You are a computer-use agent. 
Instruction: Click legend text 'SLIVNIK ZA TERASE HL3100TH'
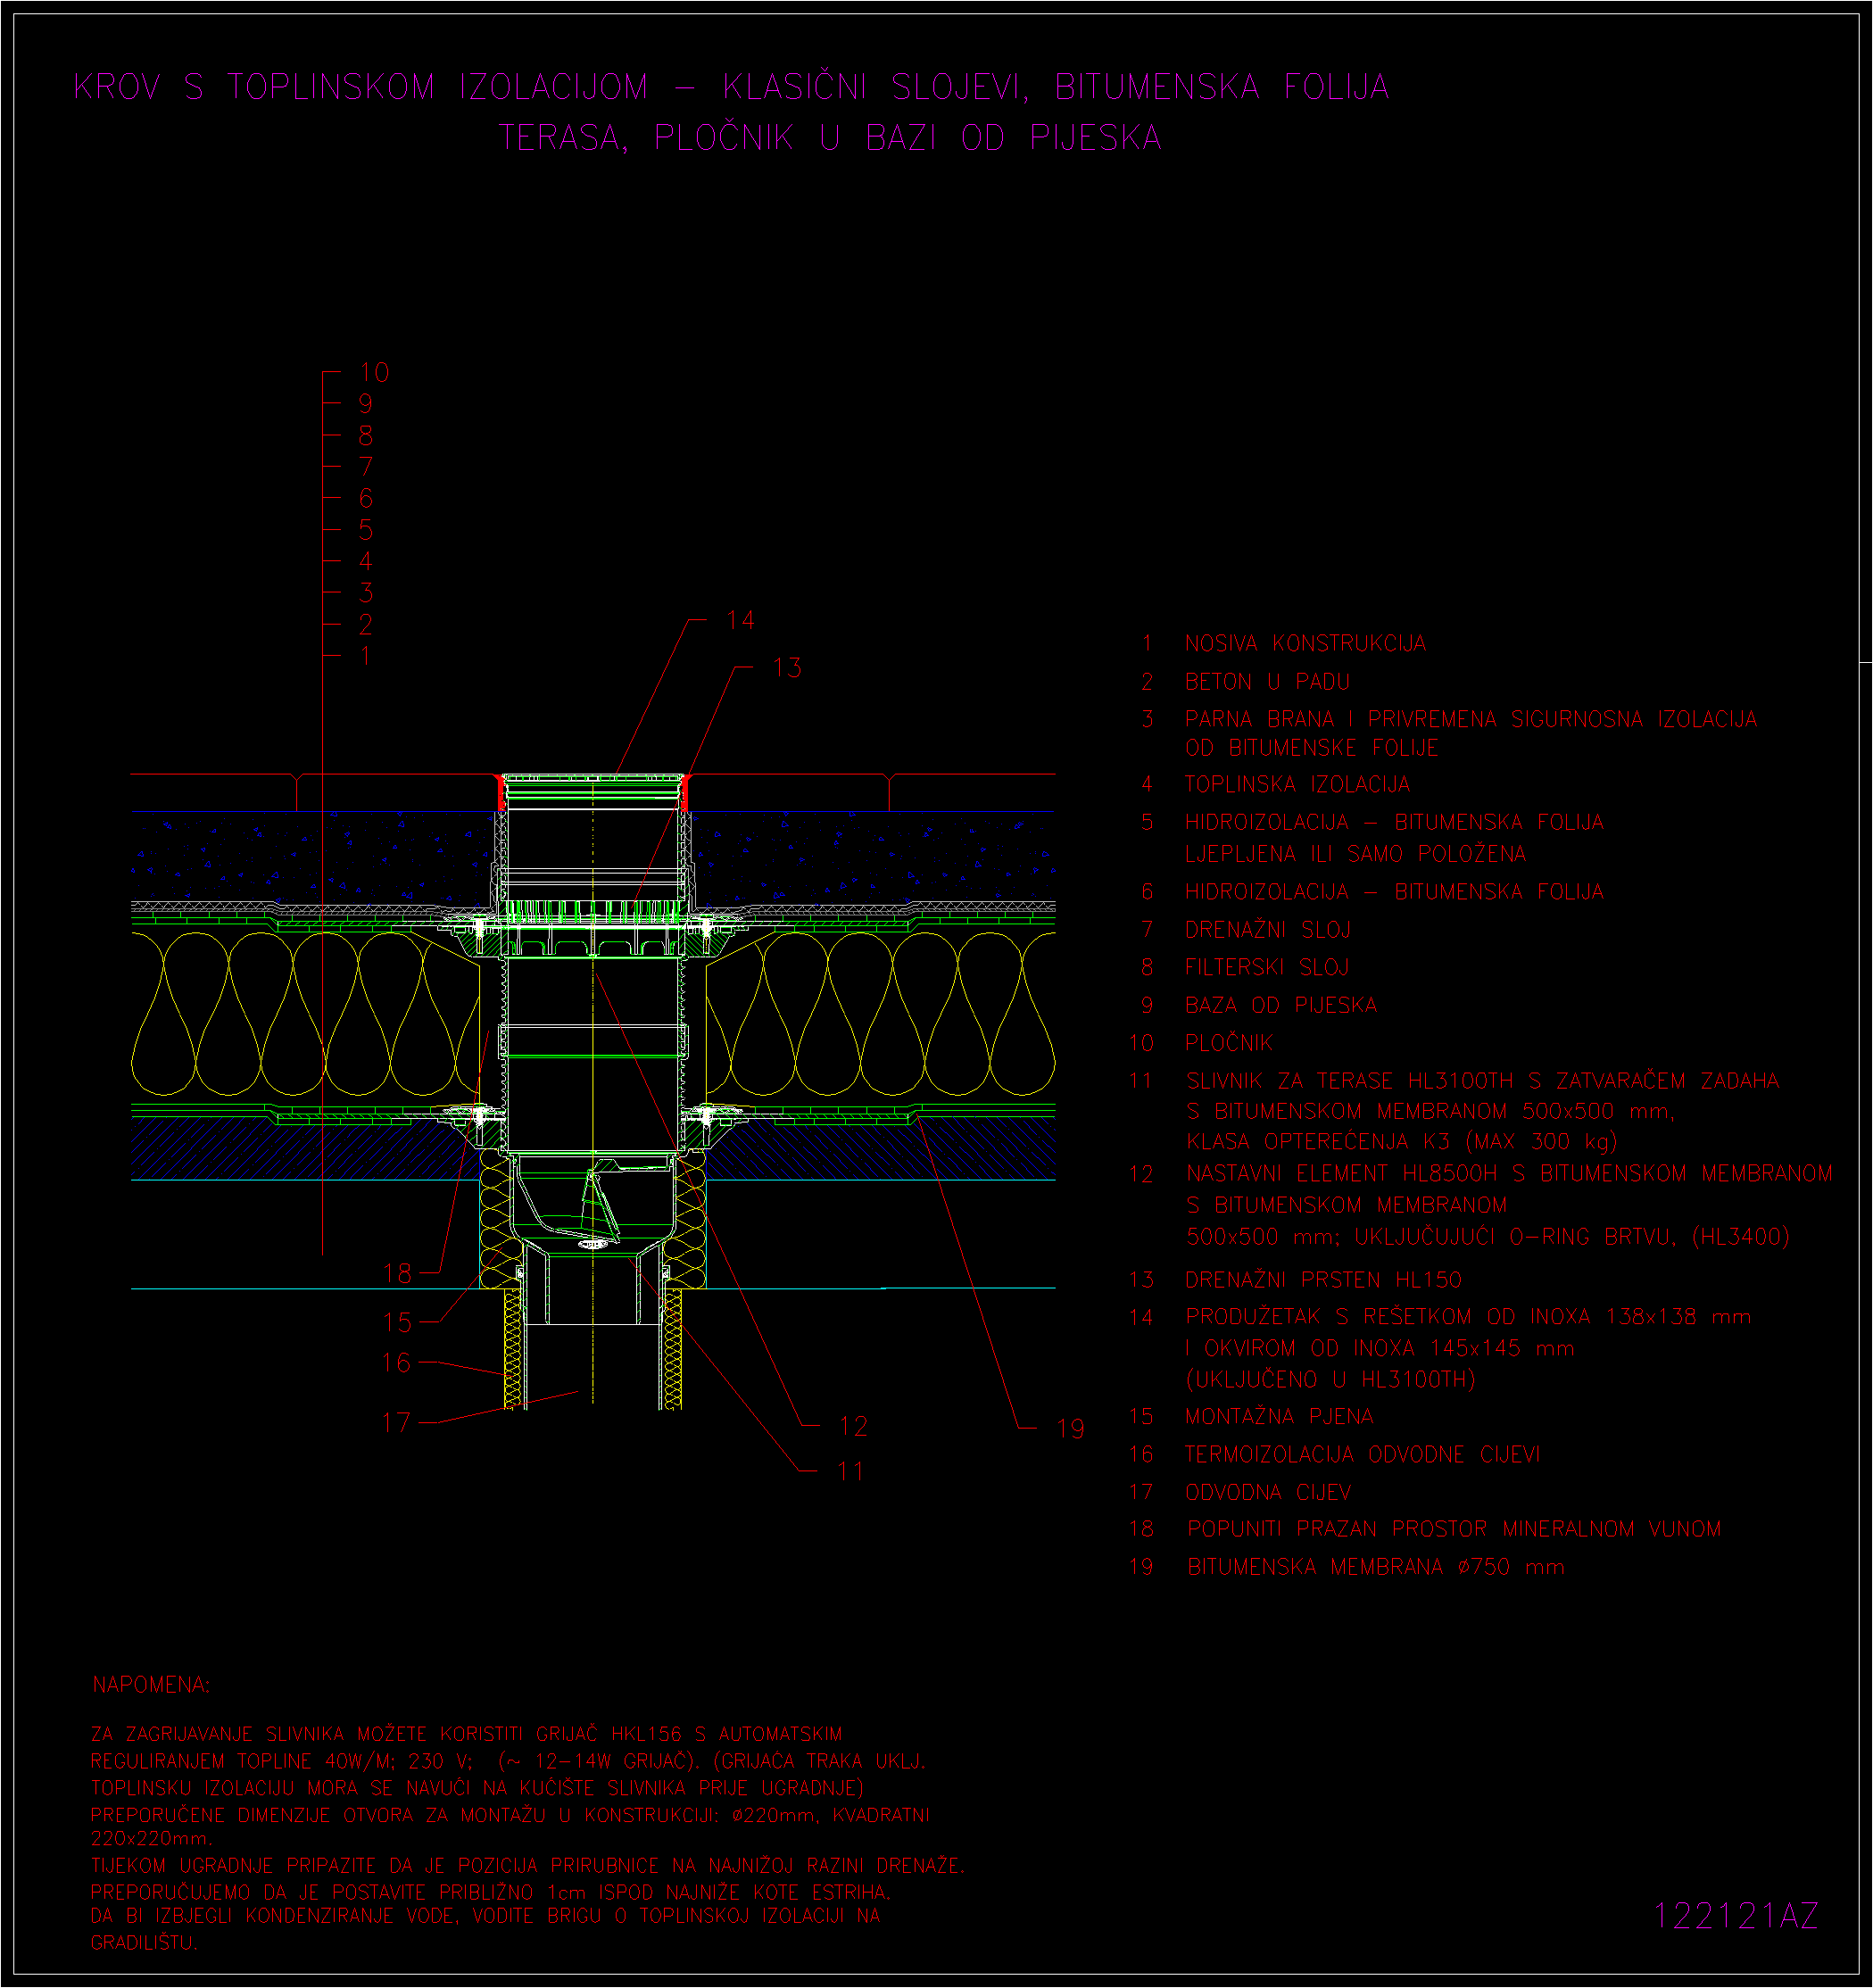pyautogui.click(x=1349, y=1081)
